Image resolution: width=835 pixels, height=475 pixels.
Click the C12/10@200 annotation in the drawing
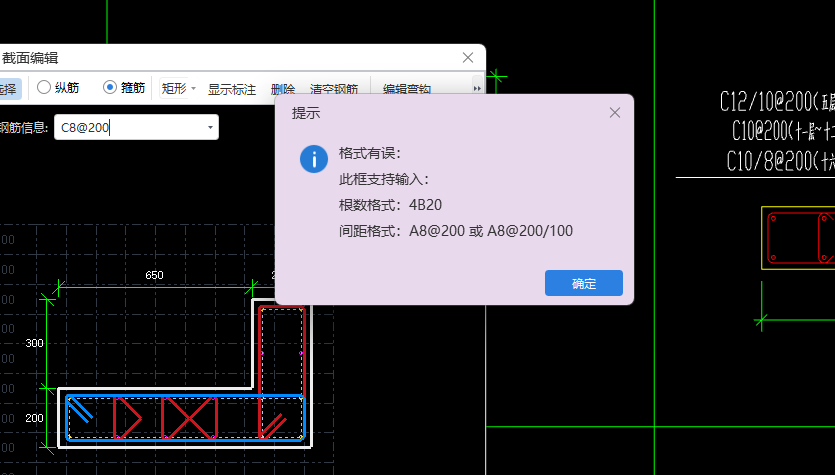(777, 101)
